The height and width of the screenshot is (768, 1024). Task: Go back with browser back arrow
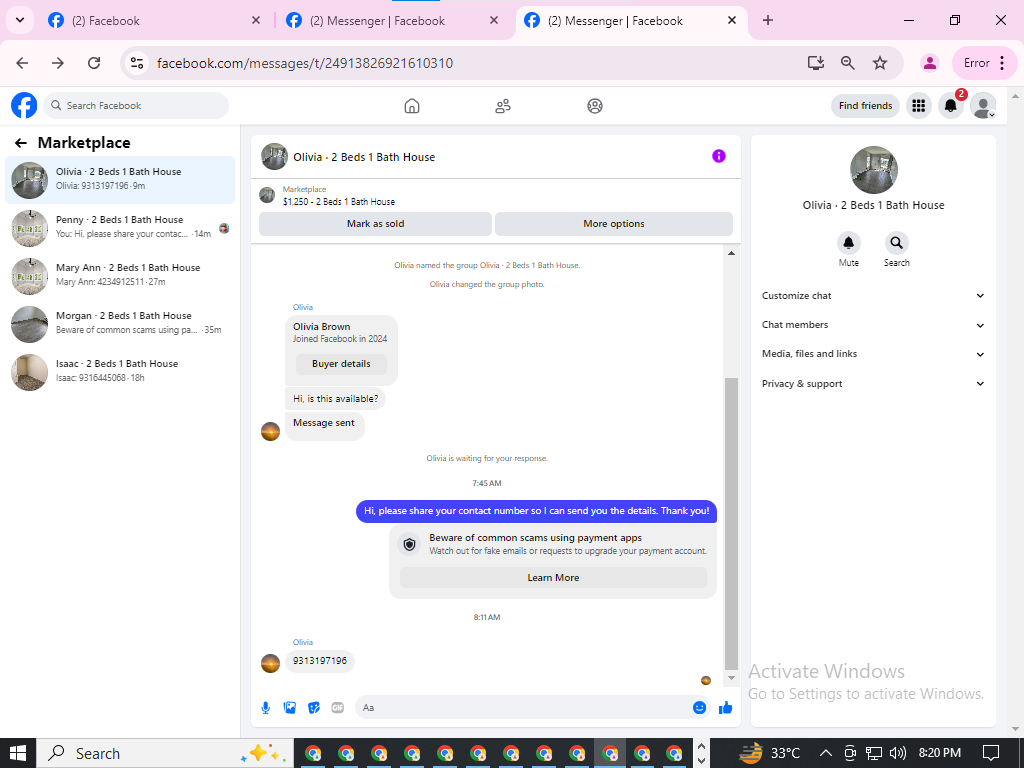22,63
